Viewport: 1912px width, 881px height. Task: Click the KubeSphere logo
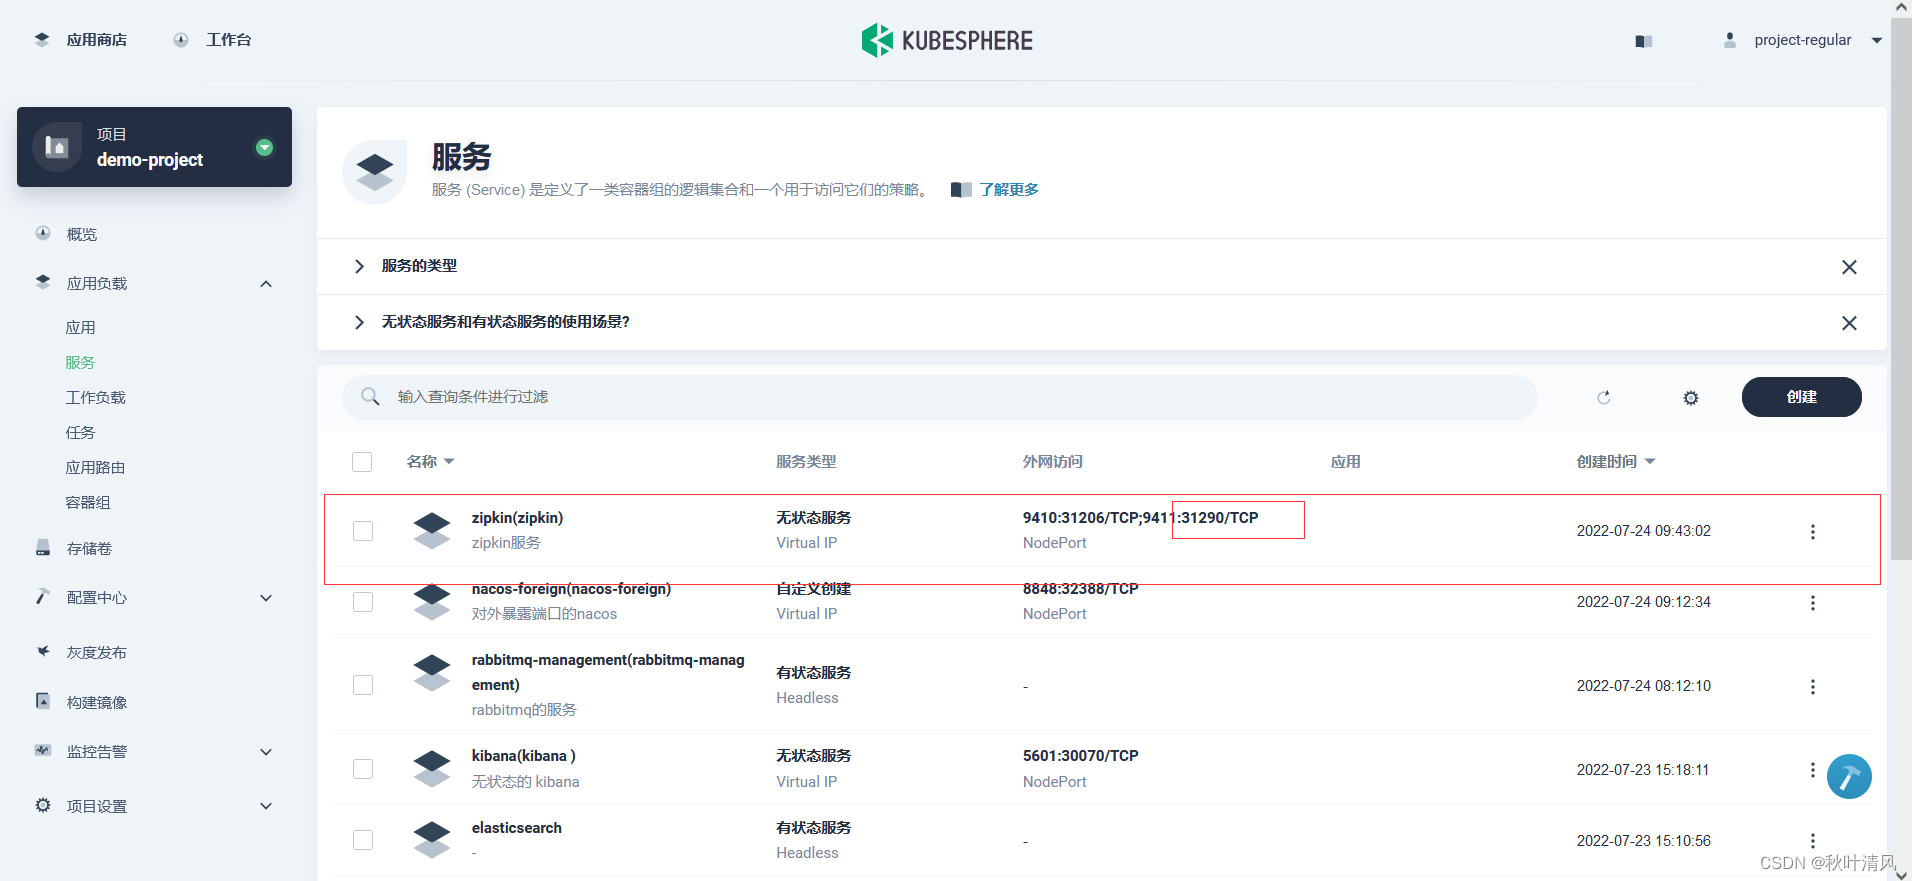click(947, 40)
